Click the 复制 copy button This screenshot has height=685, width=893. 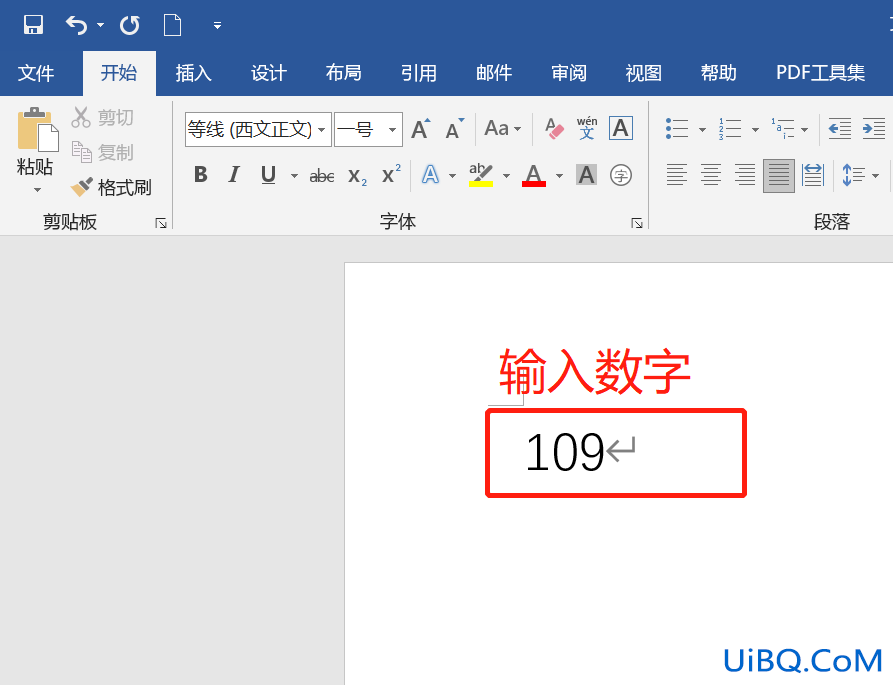(x=103, y=153)
